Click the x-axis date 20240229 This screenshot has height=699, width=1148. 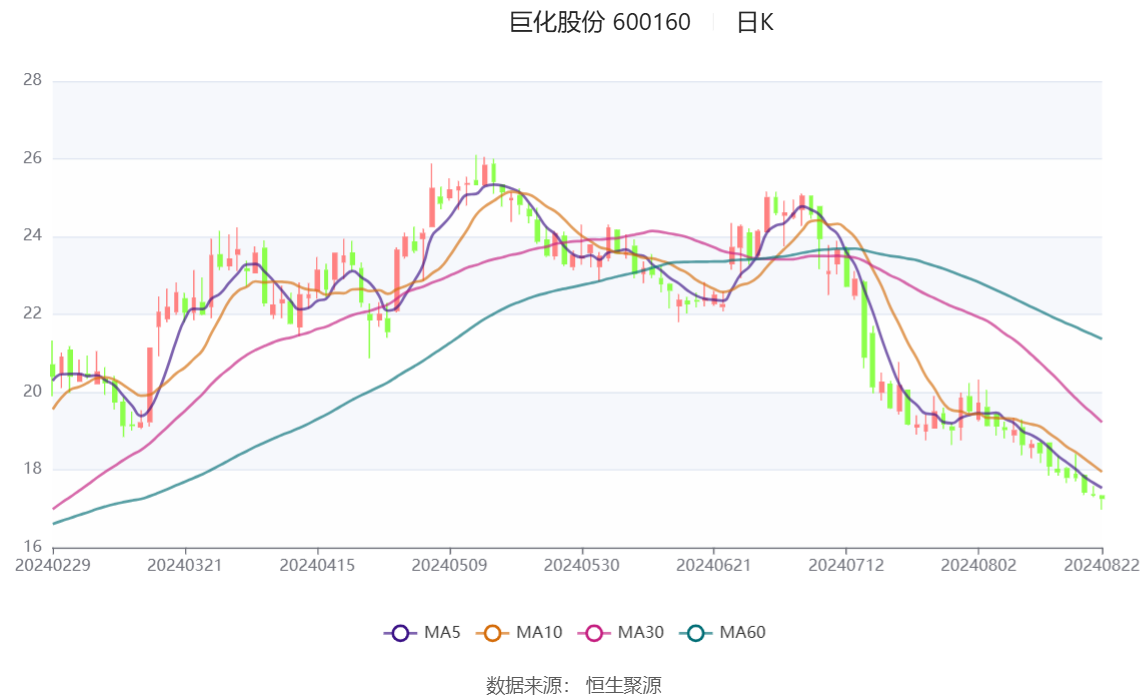(53, 566)
